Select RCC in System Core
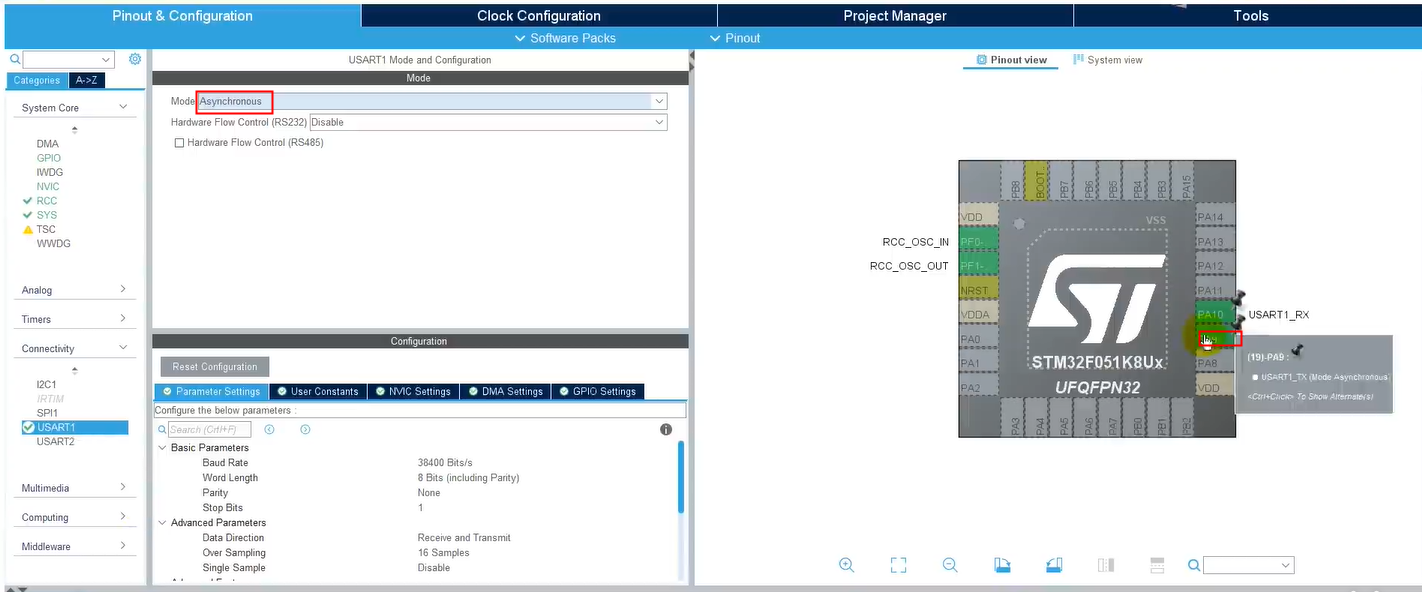Image resolution: width=1422 pixels, height=592 pixels. coord(47,201)
